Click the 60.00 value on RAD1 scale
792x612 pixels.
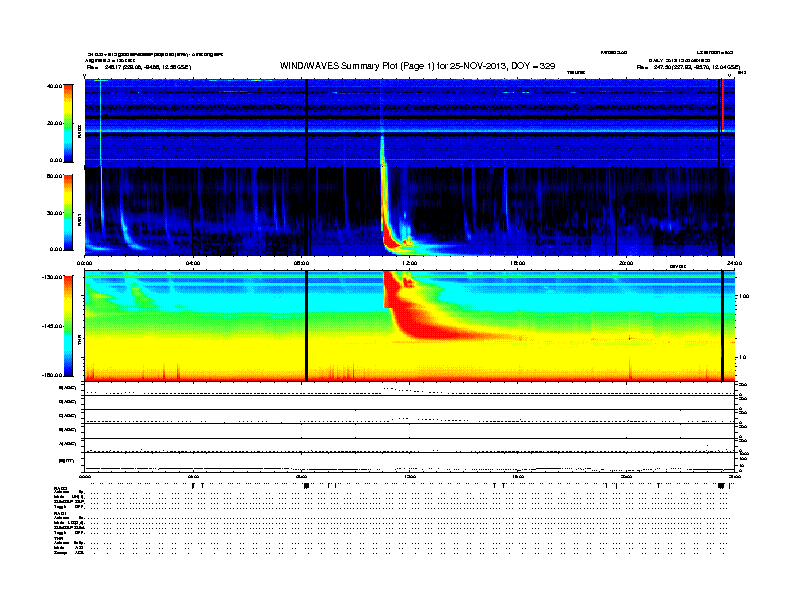pos(55,176)
